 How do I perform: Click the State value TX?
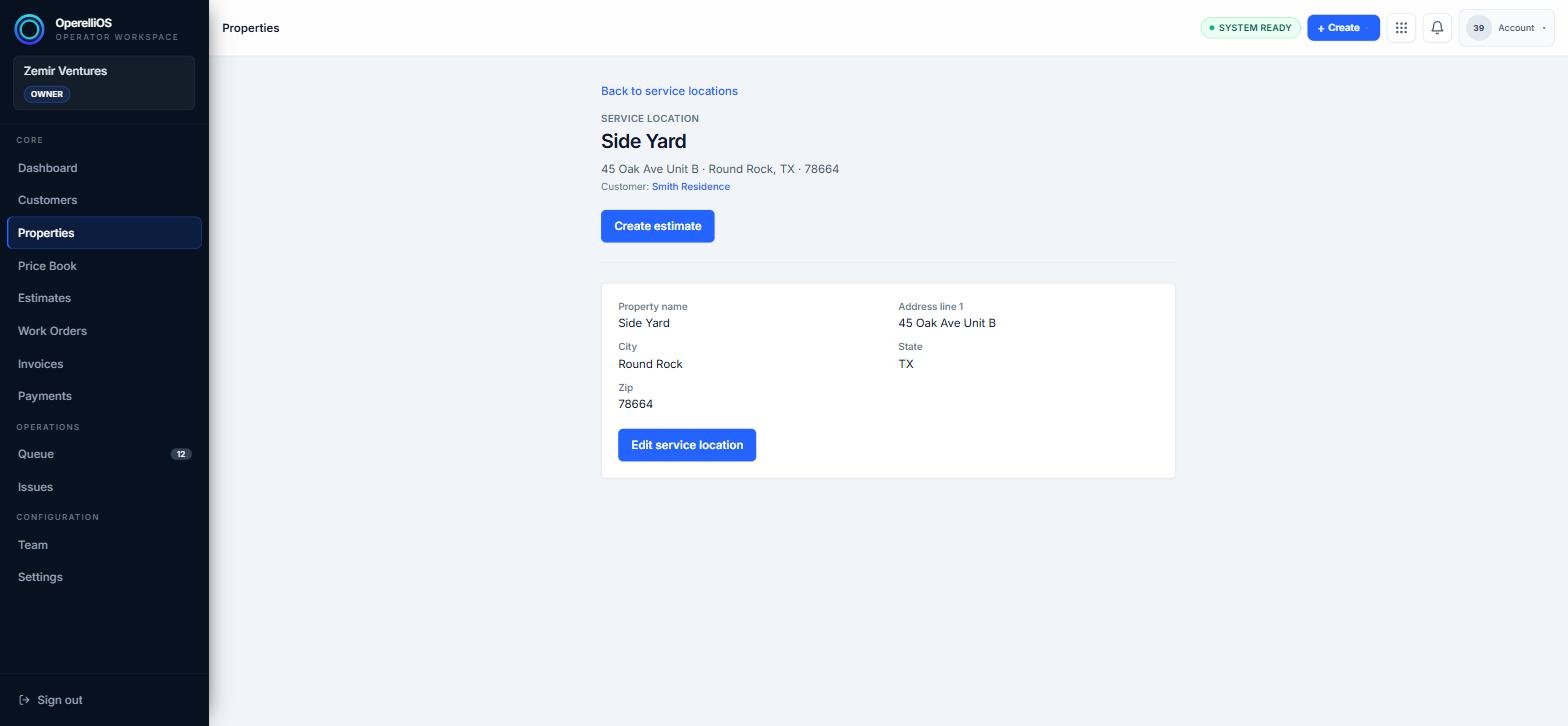(906, 364)
